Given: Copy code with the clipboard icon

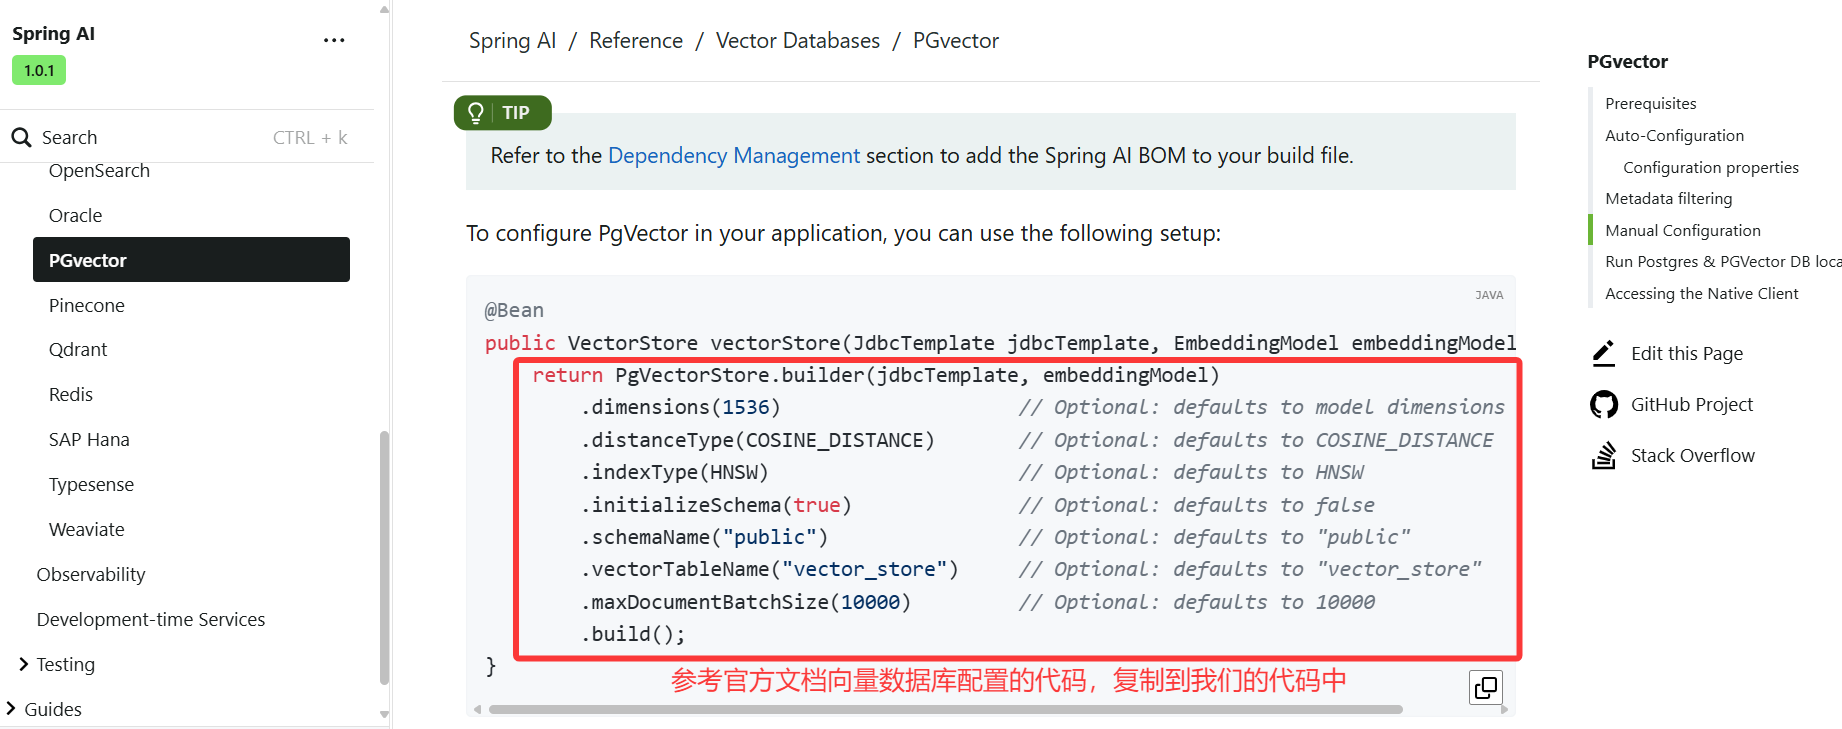Looking at the screenshot, I should [x=1486, y=687].
